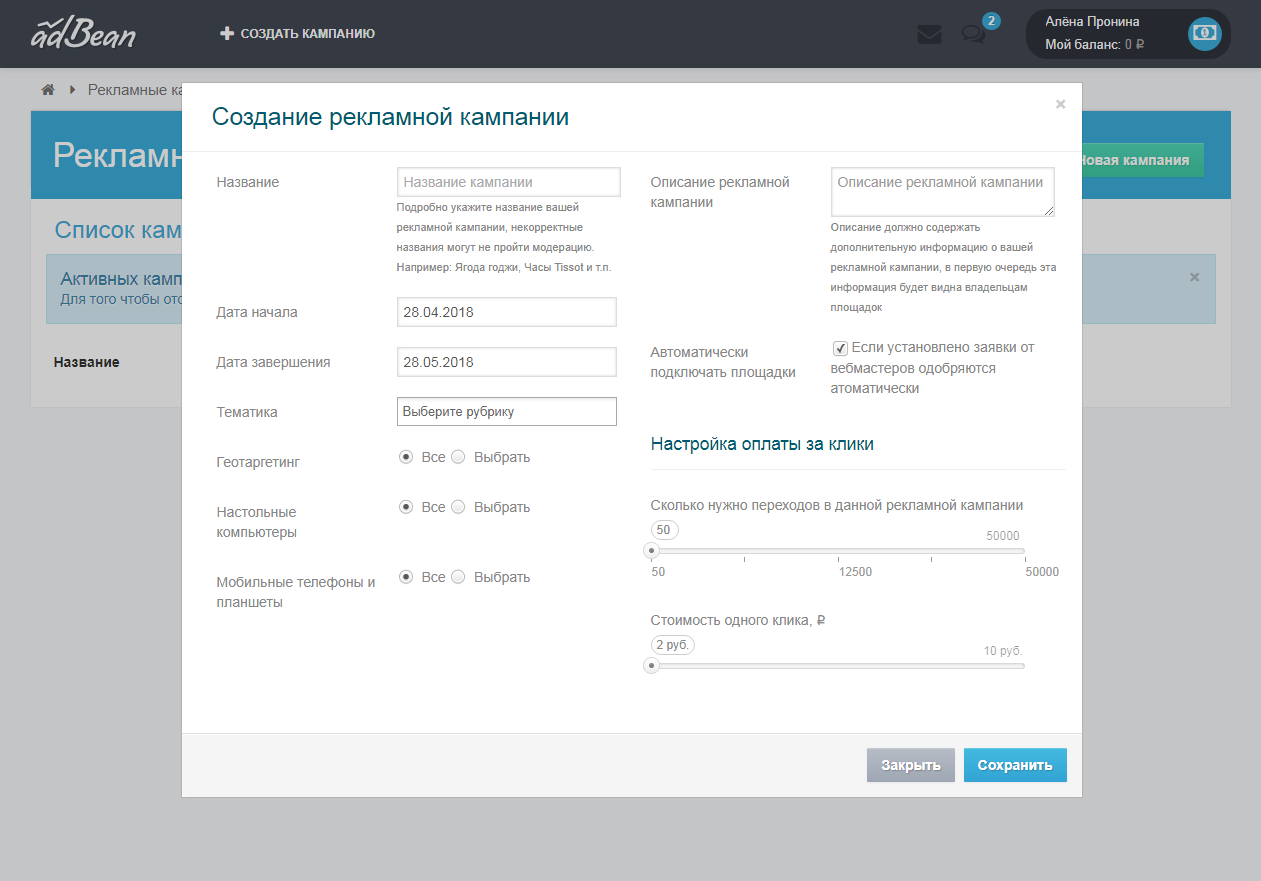Click the Название campaign name field
This screenshot has height=881, width=1261.
509,182
